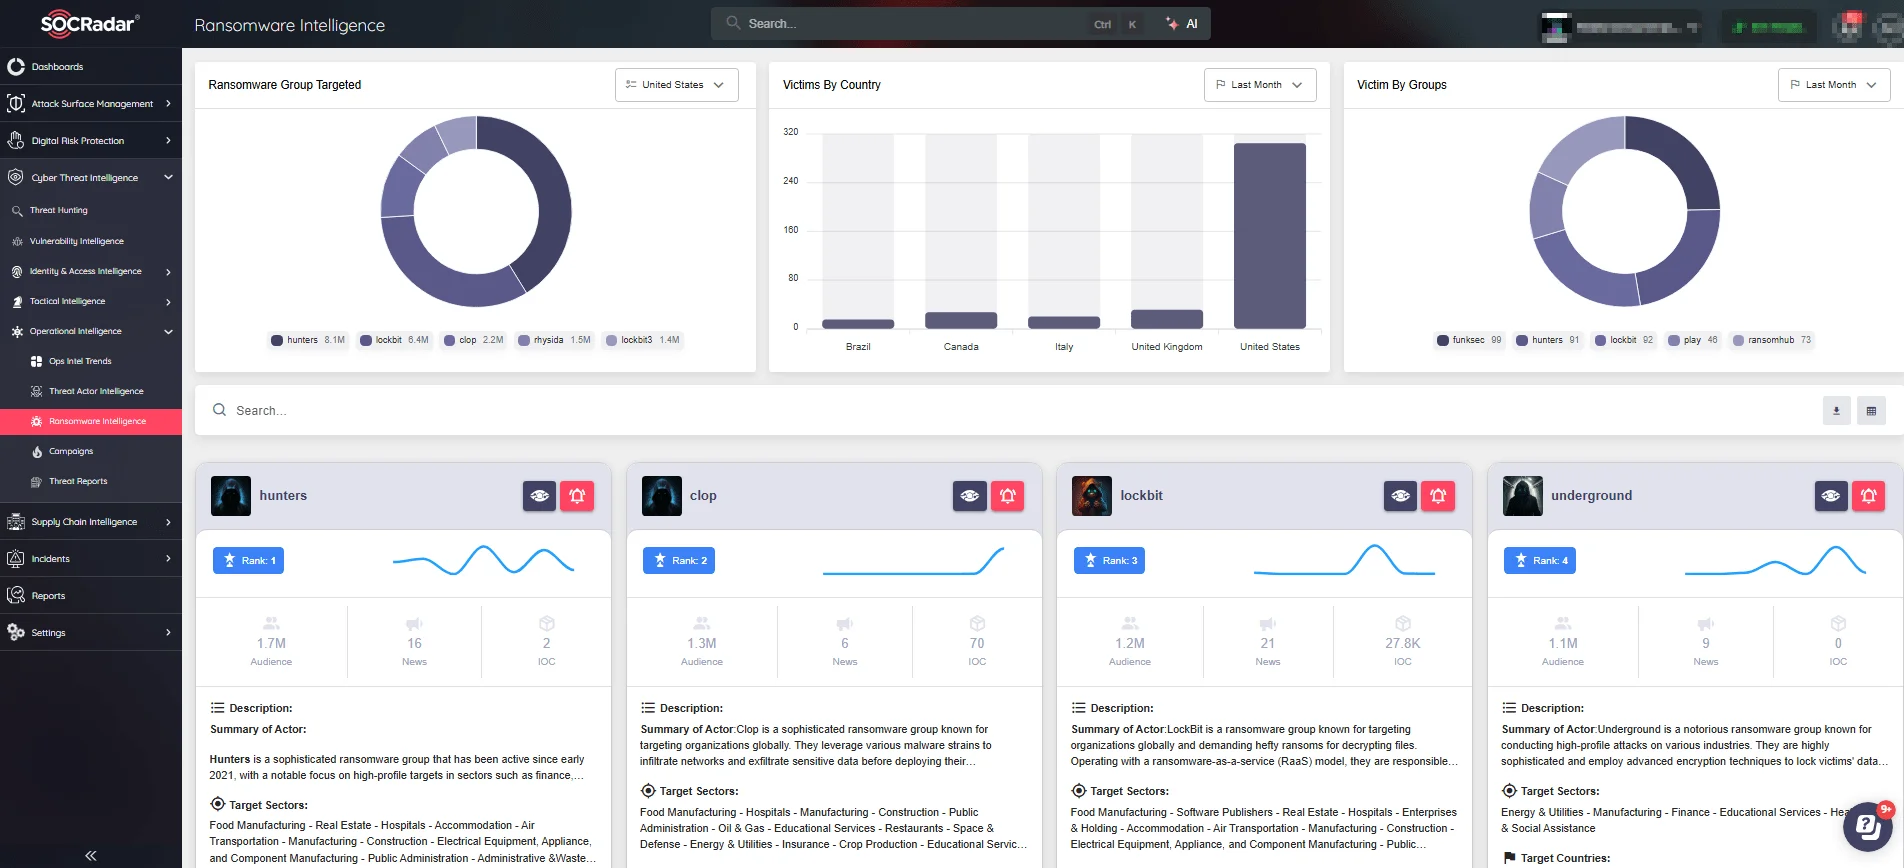This screenshot has height=868, width=1904.
Task: Collapse Cyber Threat Intelligence section
Action: (168, 178)
